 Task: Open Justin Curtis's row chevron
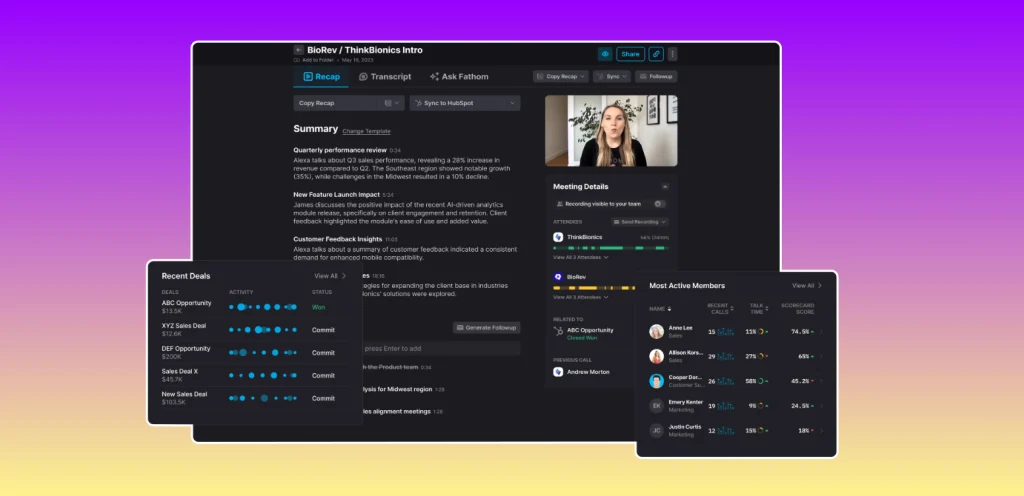point(821,431)
